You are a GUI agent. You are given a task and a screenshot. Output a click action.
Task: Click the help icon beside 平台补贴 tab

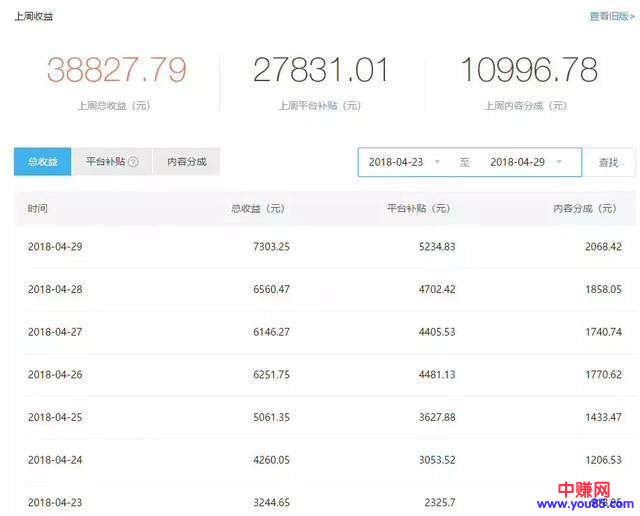click(x=133, y=162)
